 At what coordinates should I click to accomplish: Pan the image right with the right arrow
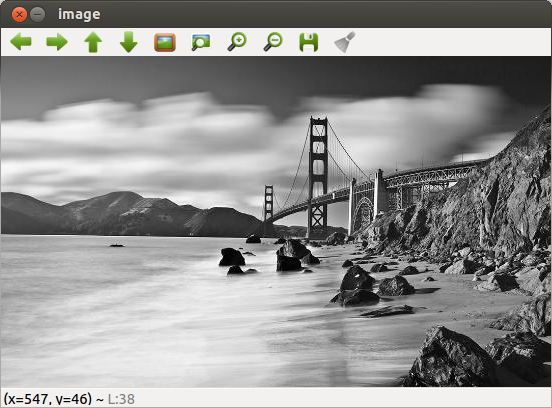point(57,42)
